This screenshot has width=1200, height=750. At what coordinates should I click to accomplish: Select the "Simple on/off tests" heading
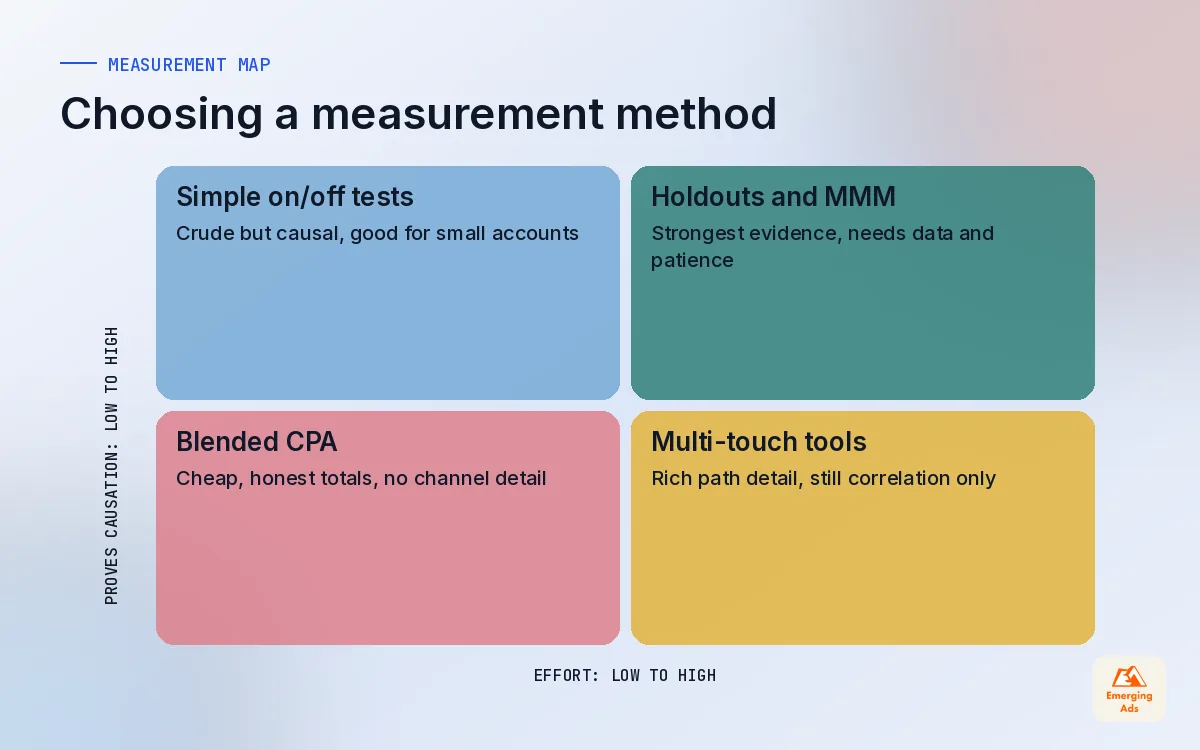pyautogui.click(x=295, y=196)
